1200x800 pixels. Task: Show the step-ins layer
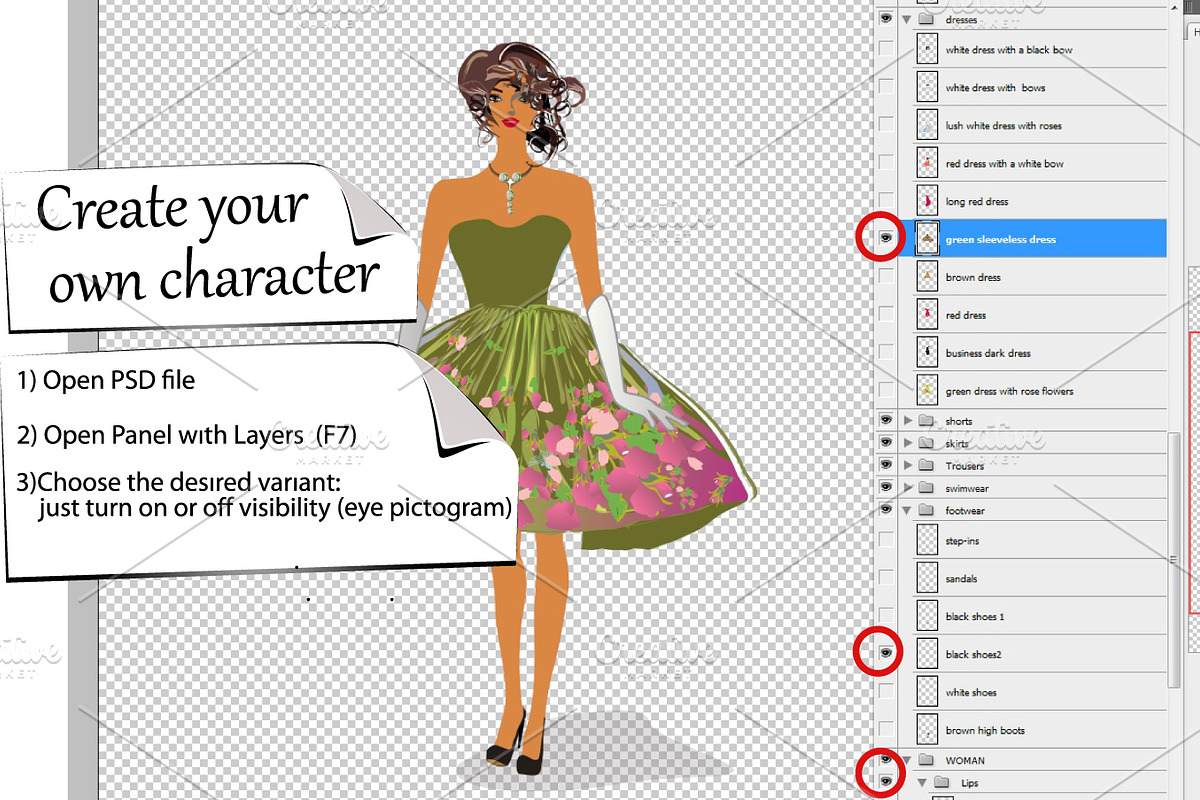point(886,540)
